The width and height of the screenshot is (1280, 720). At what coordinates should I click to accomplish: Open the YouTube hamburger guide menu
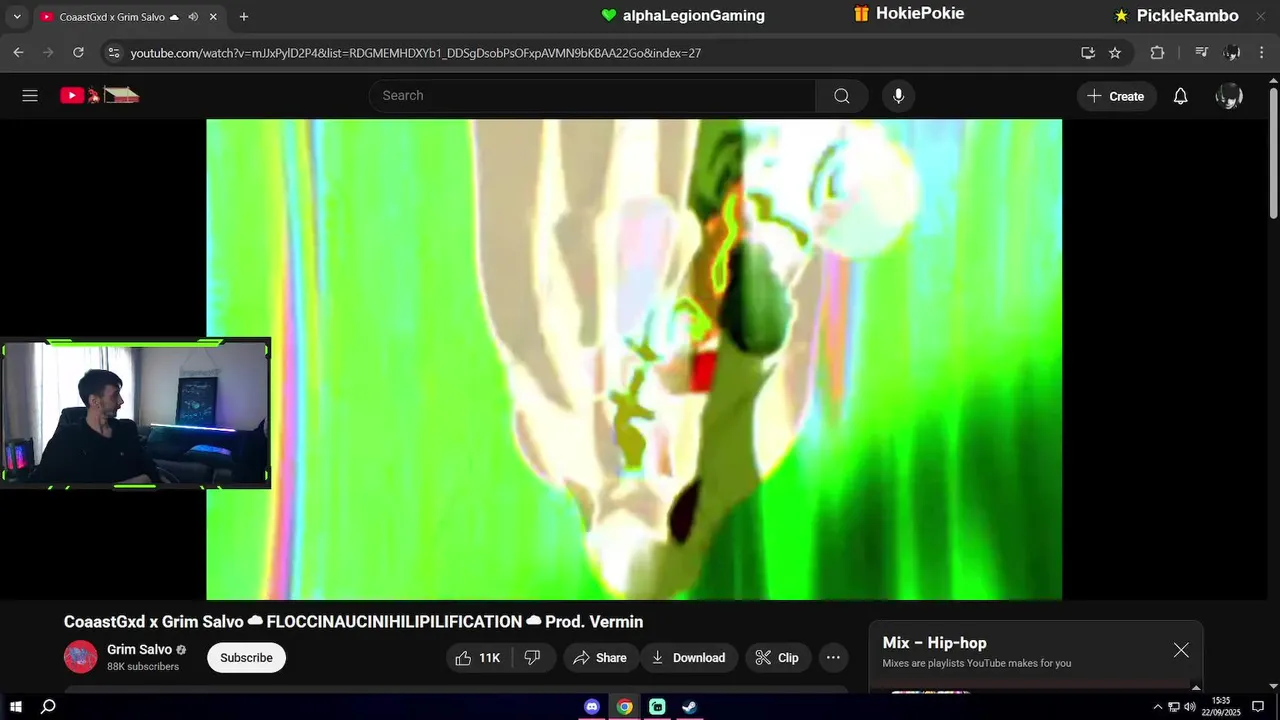pos(30,96)
